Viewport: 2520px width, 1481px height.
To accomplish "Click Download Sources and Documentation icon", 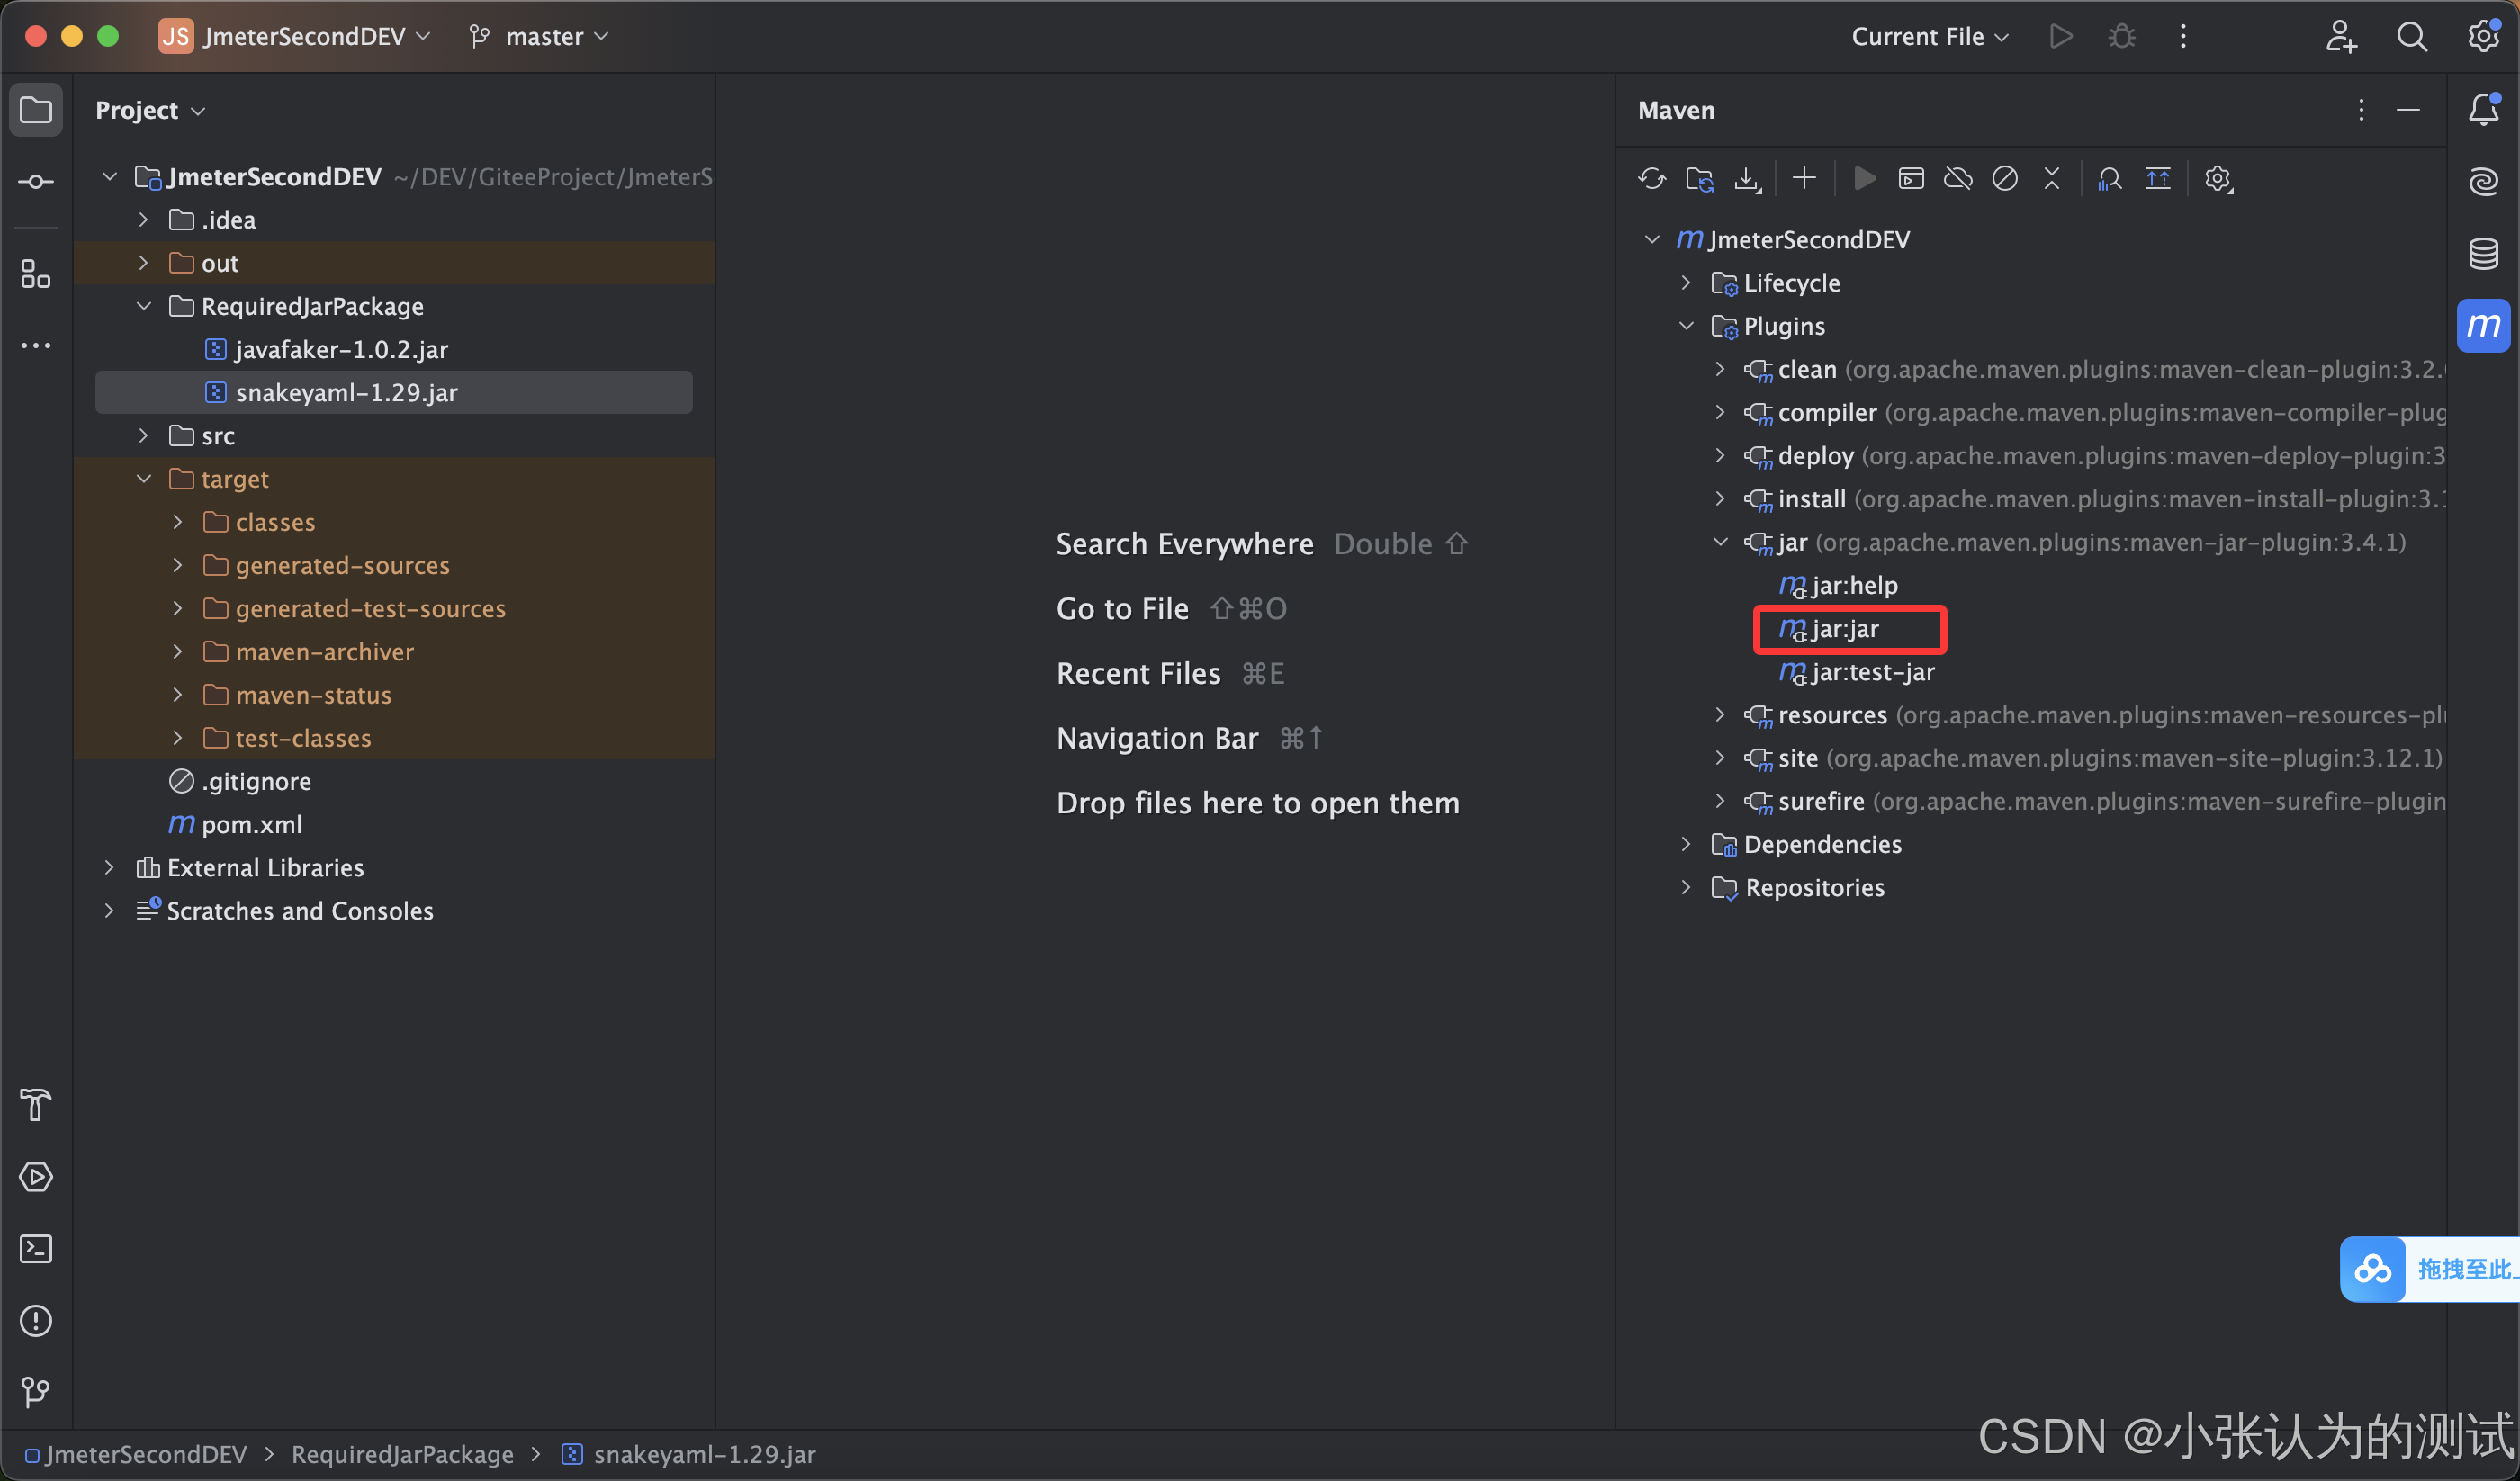I will click(1746, 179).
